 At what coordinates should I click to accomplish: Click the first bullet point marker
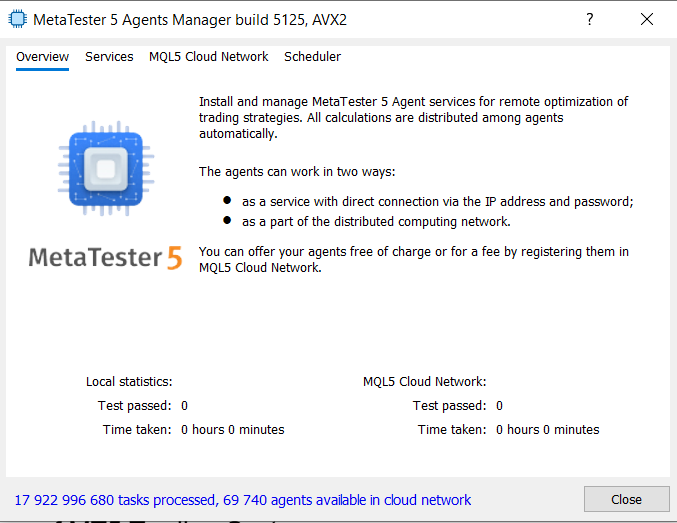click(x=227, y=200)
